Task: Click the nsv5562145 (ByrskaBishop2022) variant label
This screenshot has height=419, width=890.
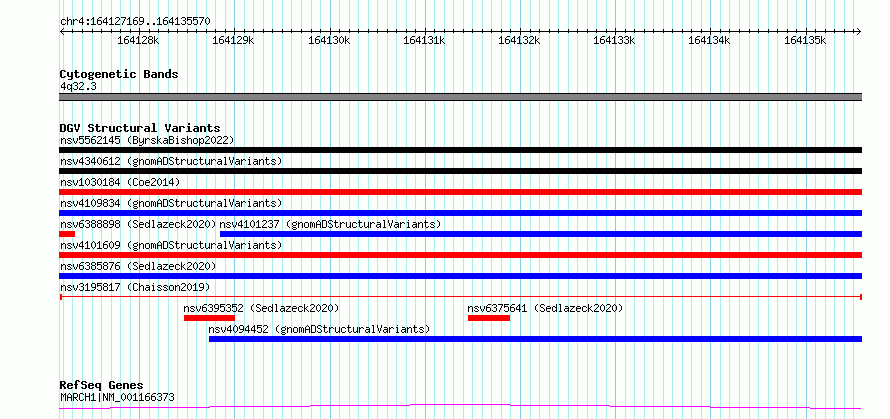Action: point(147,140)
